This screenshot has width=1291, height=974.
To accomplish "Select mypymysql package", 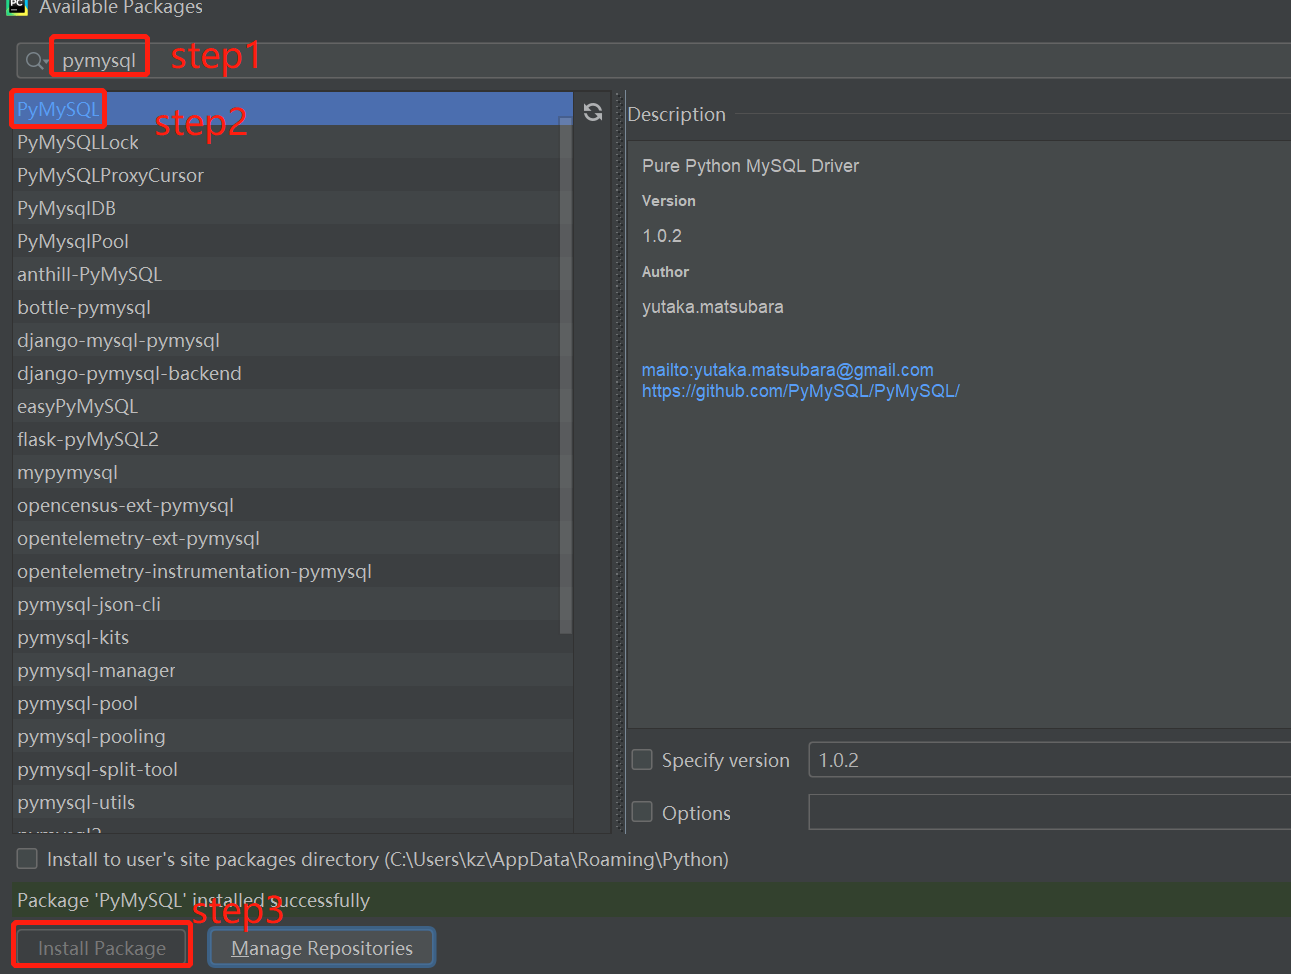I will tap(292, 472).
